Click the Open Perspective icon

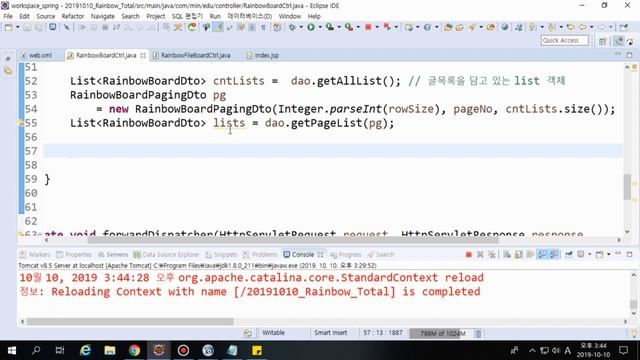pos(602,41)
